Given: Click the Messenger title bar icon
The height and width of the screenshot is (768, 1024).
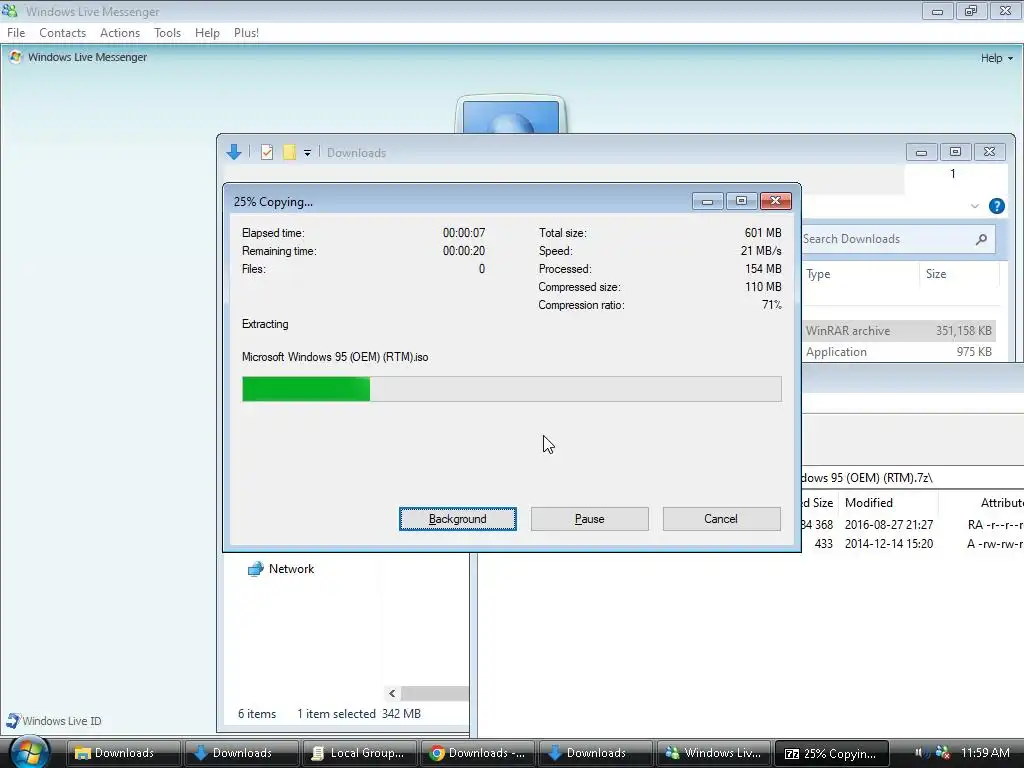Looking at the screenshot, I should pyautogui.click(x=9, y=11).
